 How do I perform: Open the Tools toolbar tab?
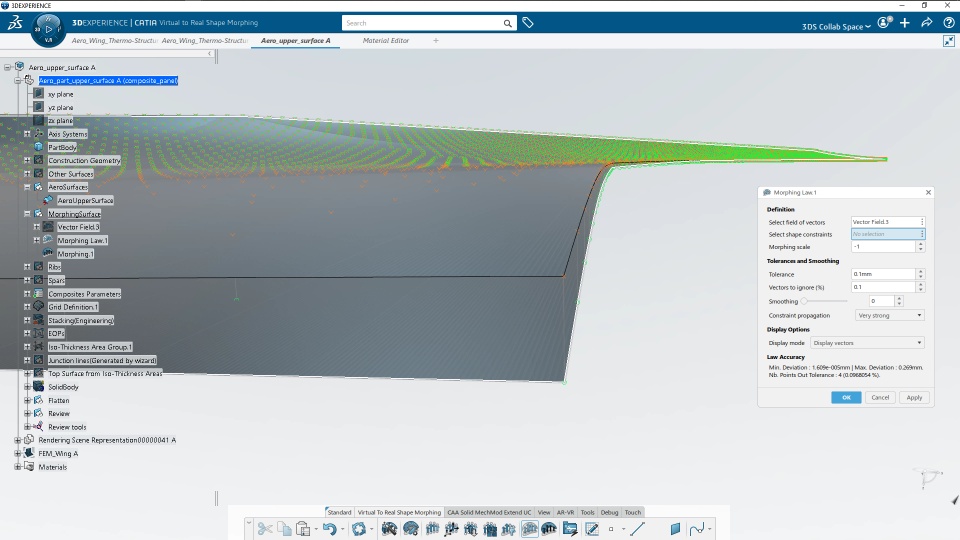click(x=587, y=512)
